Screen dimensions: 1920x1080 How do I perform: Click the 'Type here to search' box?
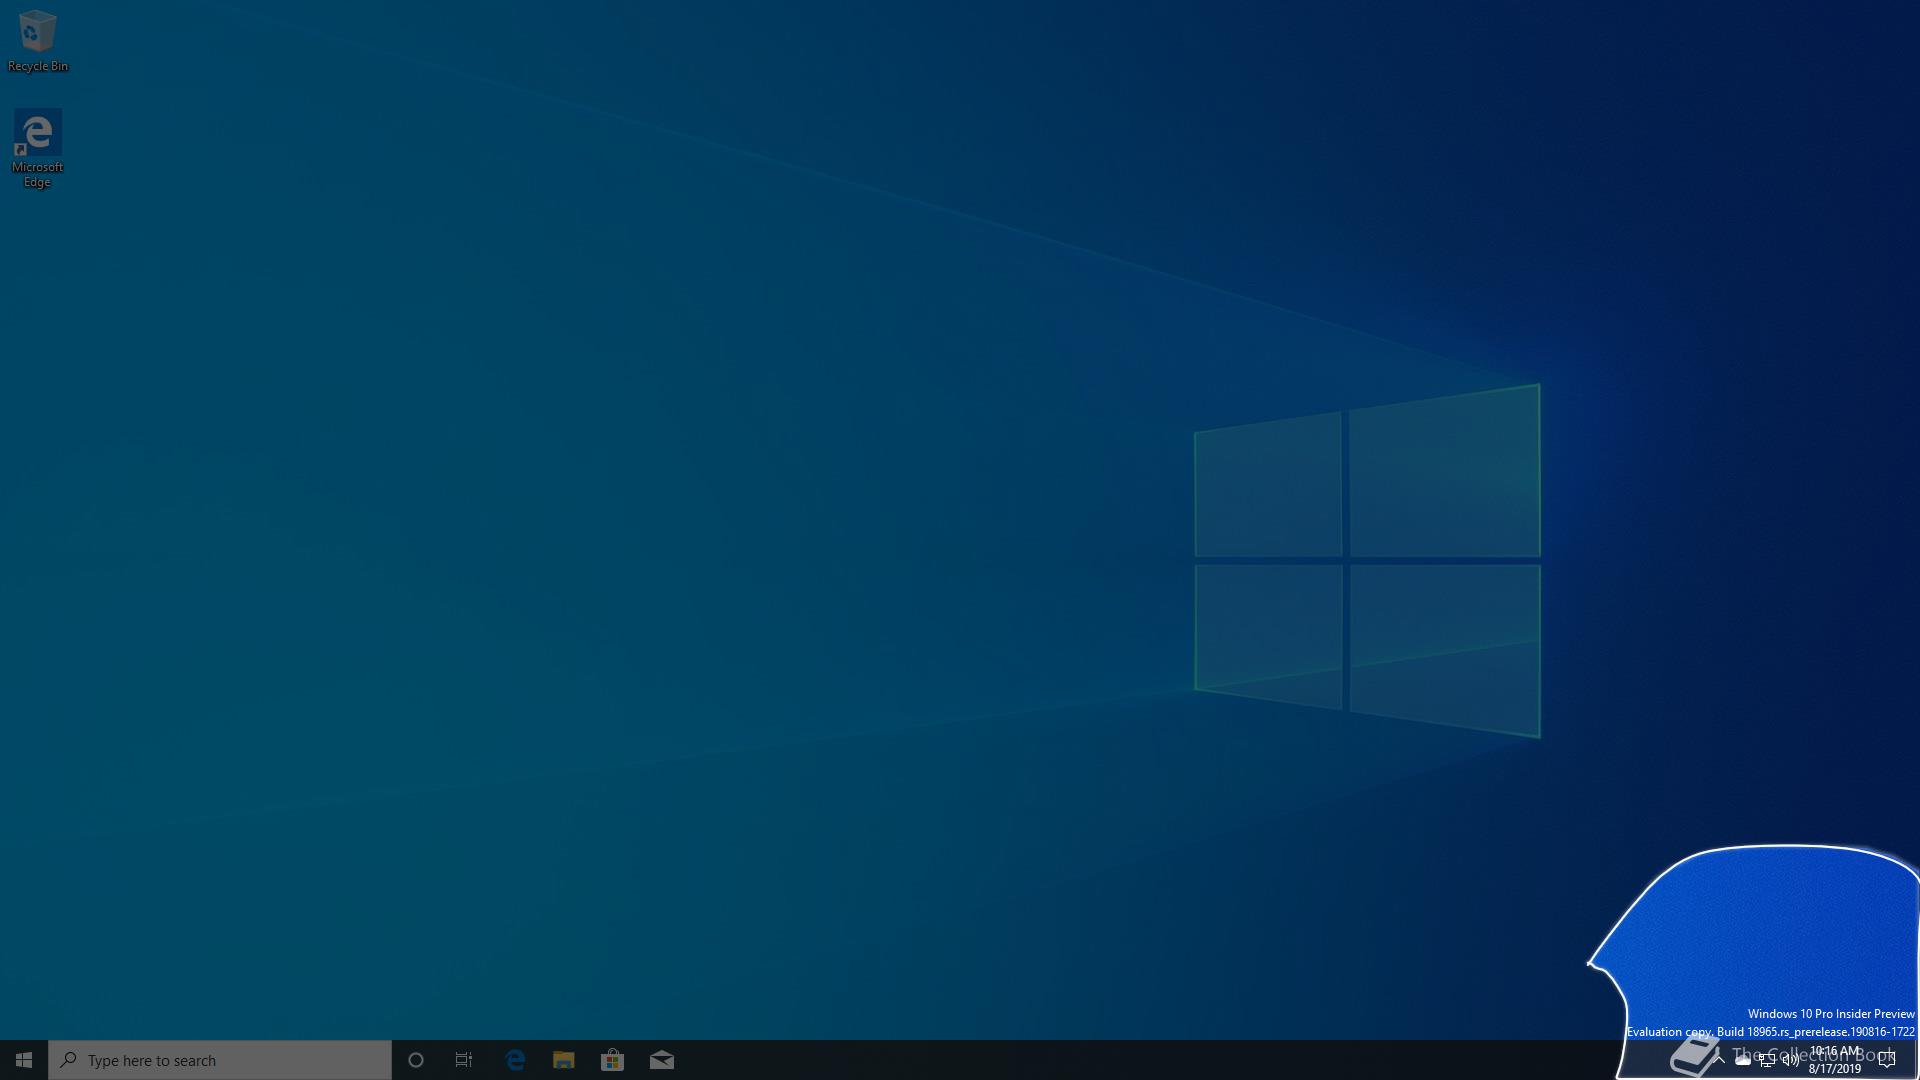[220, 1060]
